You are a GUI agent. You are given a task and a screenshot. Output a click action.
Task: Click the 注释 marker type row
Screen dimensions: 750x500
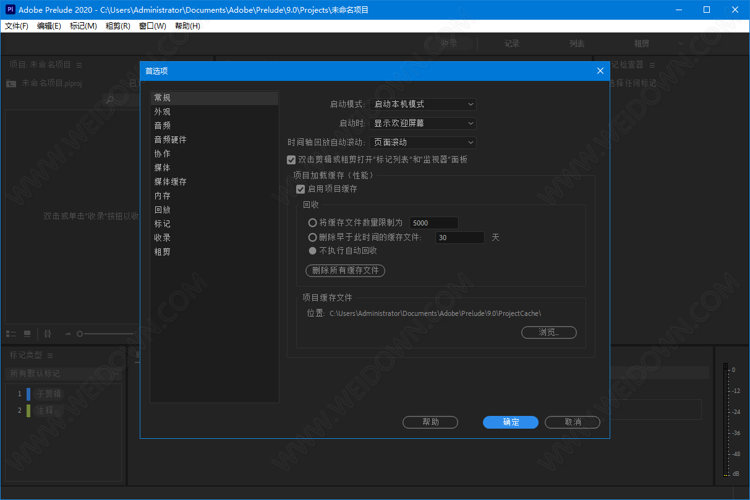pyautogui.click(x=65, y=411)
